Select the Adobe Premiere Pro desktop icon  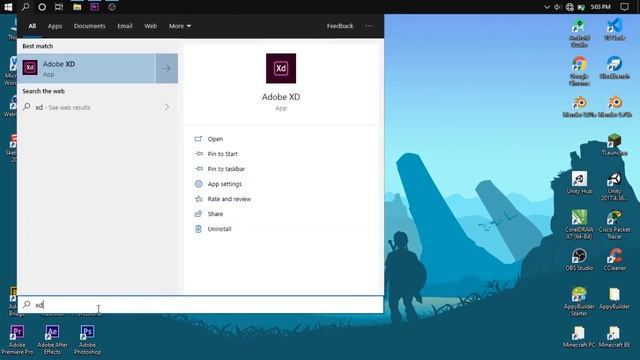(17, 340)
